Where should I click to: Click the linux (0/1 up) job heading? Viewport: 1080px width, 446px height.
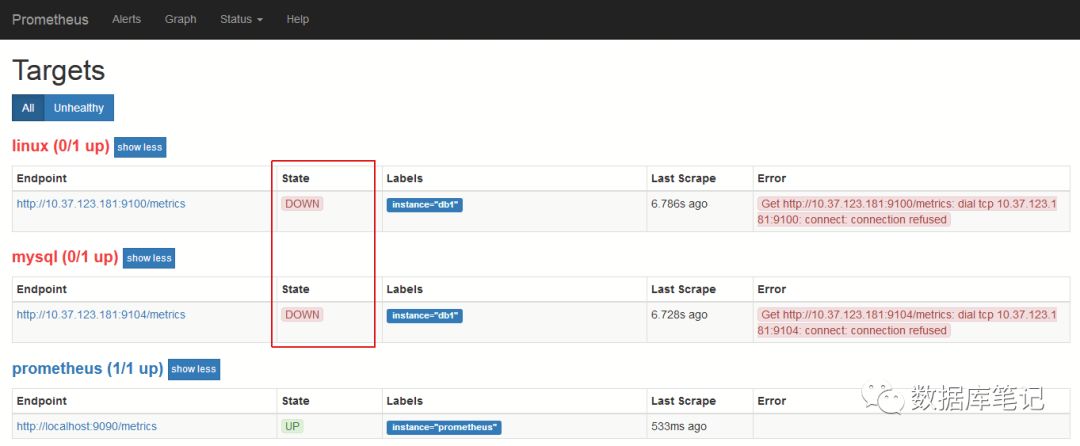(61, 146)
